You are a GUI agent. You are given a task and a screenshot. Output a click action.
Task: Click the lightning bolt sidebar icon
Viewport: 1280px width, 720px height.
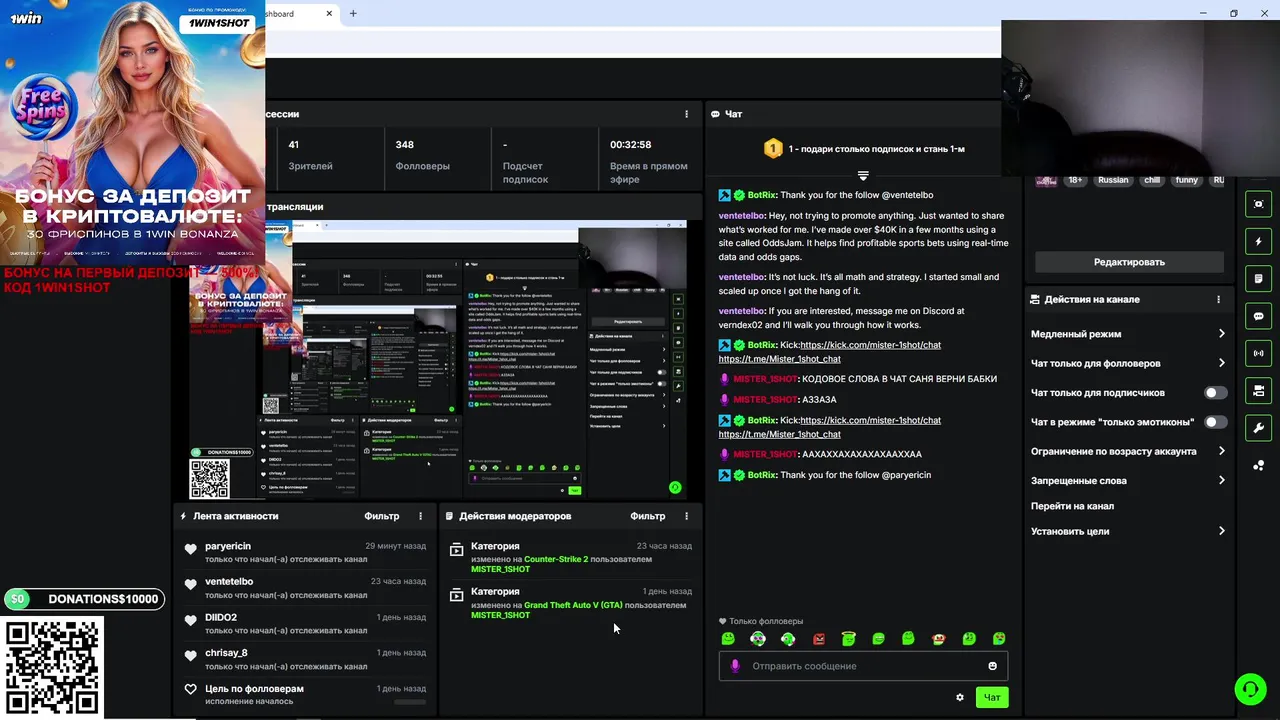click(1259, 241)
